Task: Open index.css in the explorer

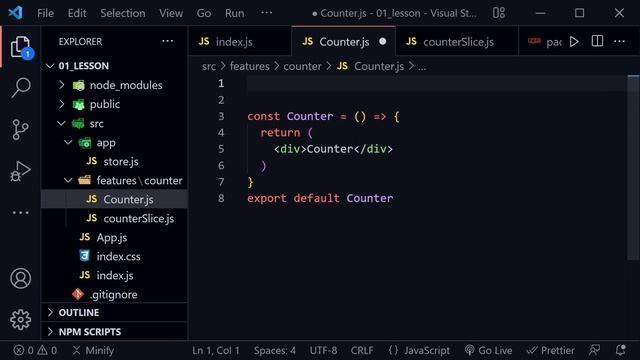Action: [x=114, y=256]
